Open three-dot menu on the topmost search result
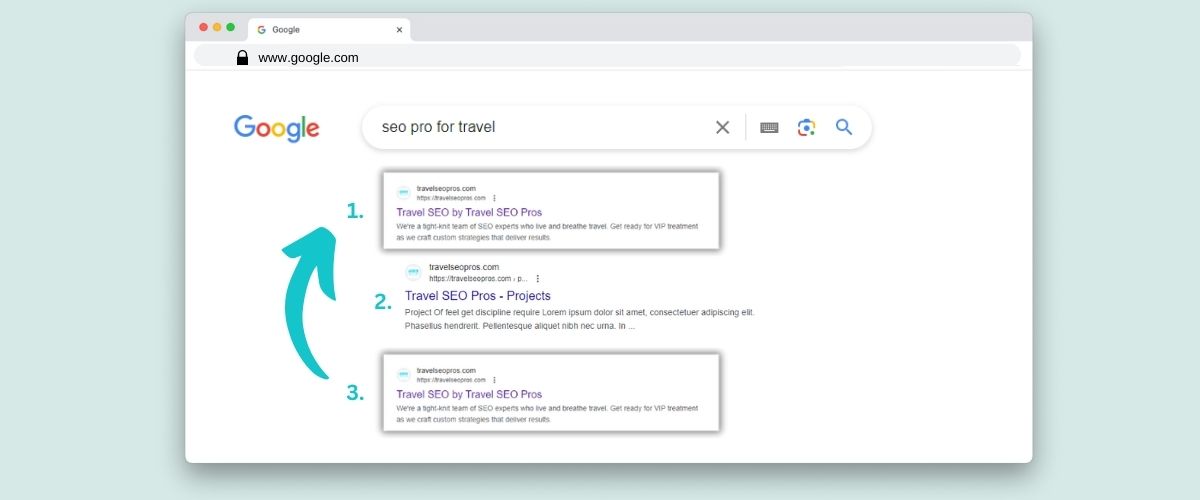 (494, 198)
